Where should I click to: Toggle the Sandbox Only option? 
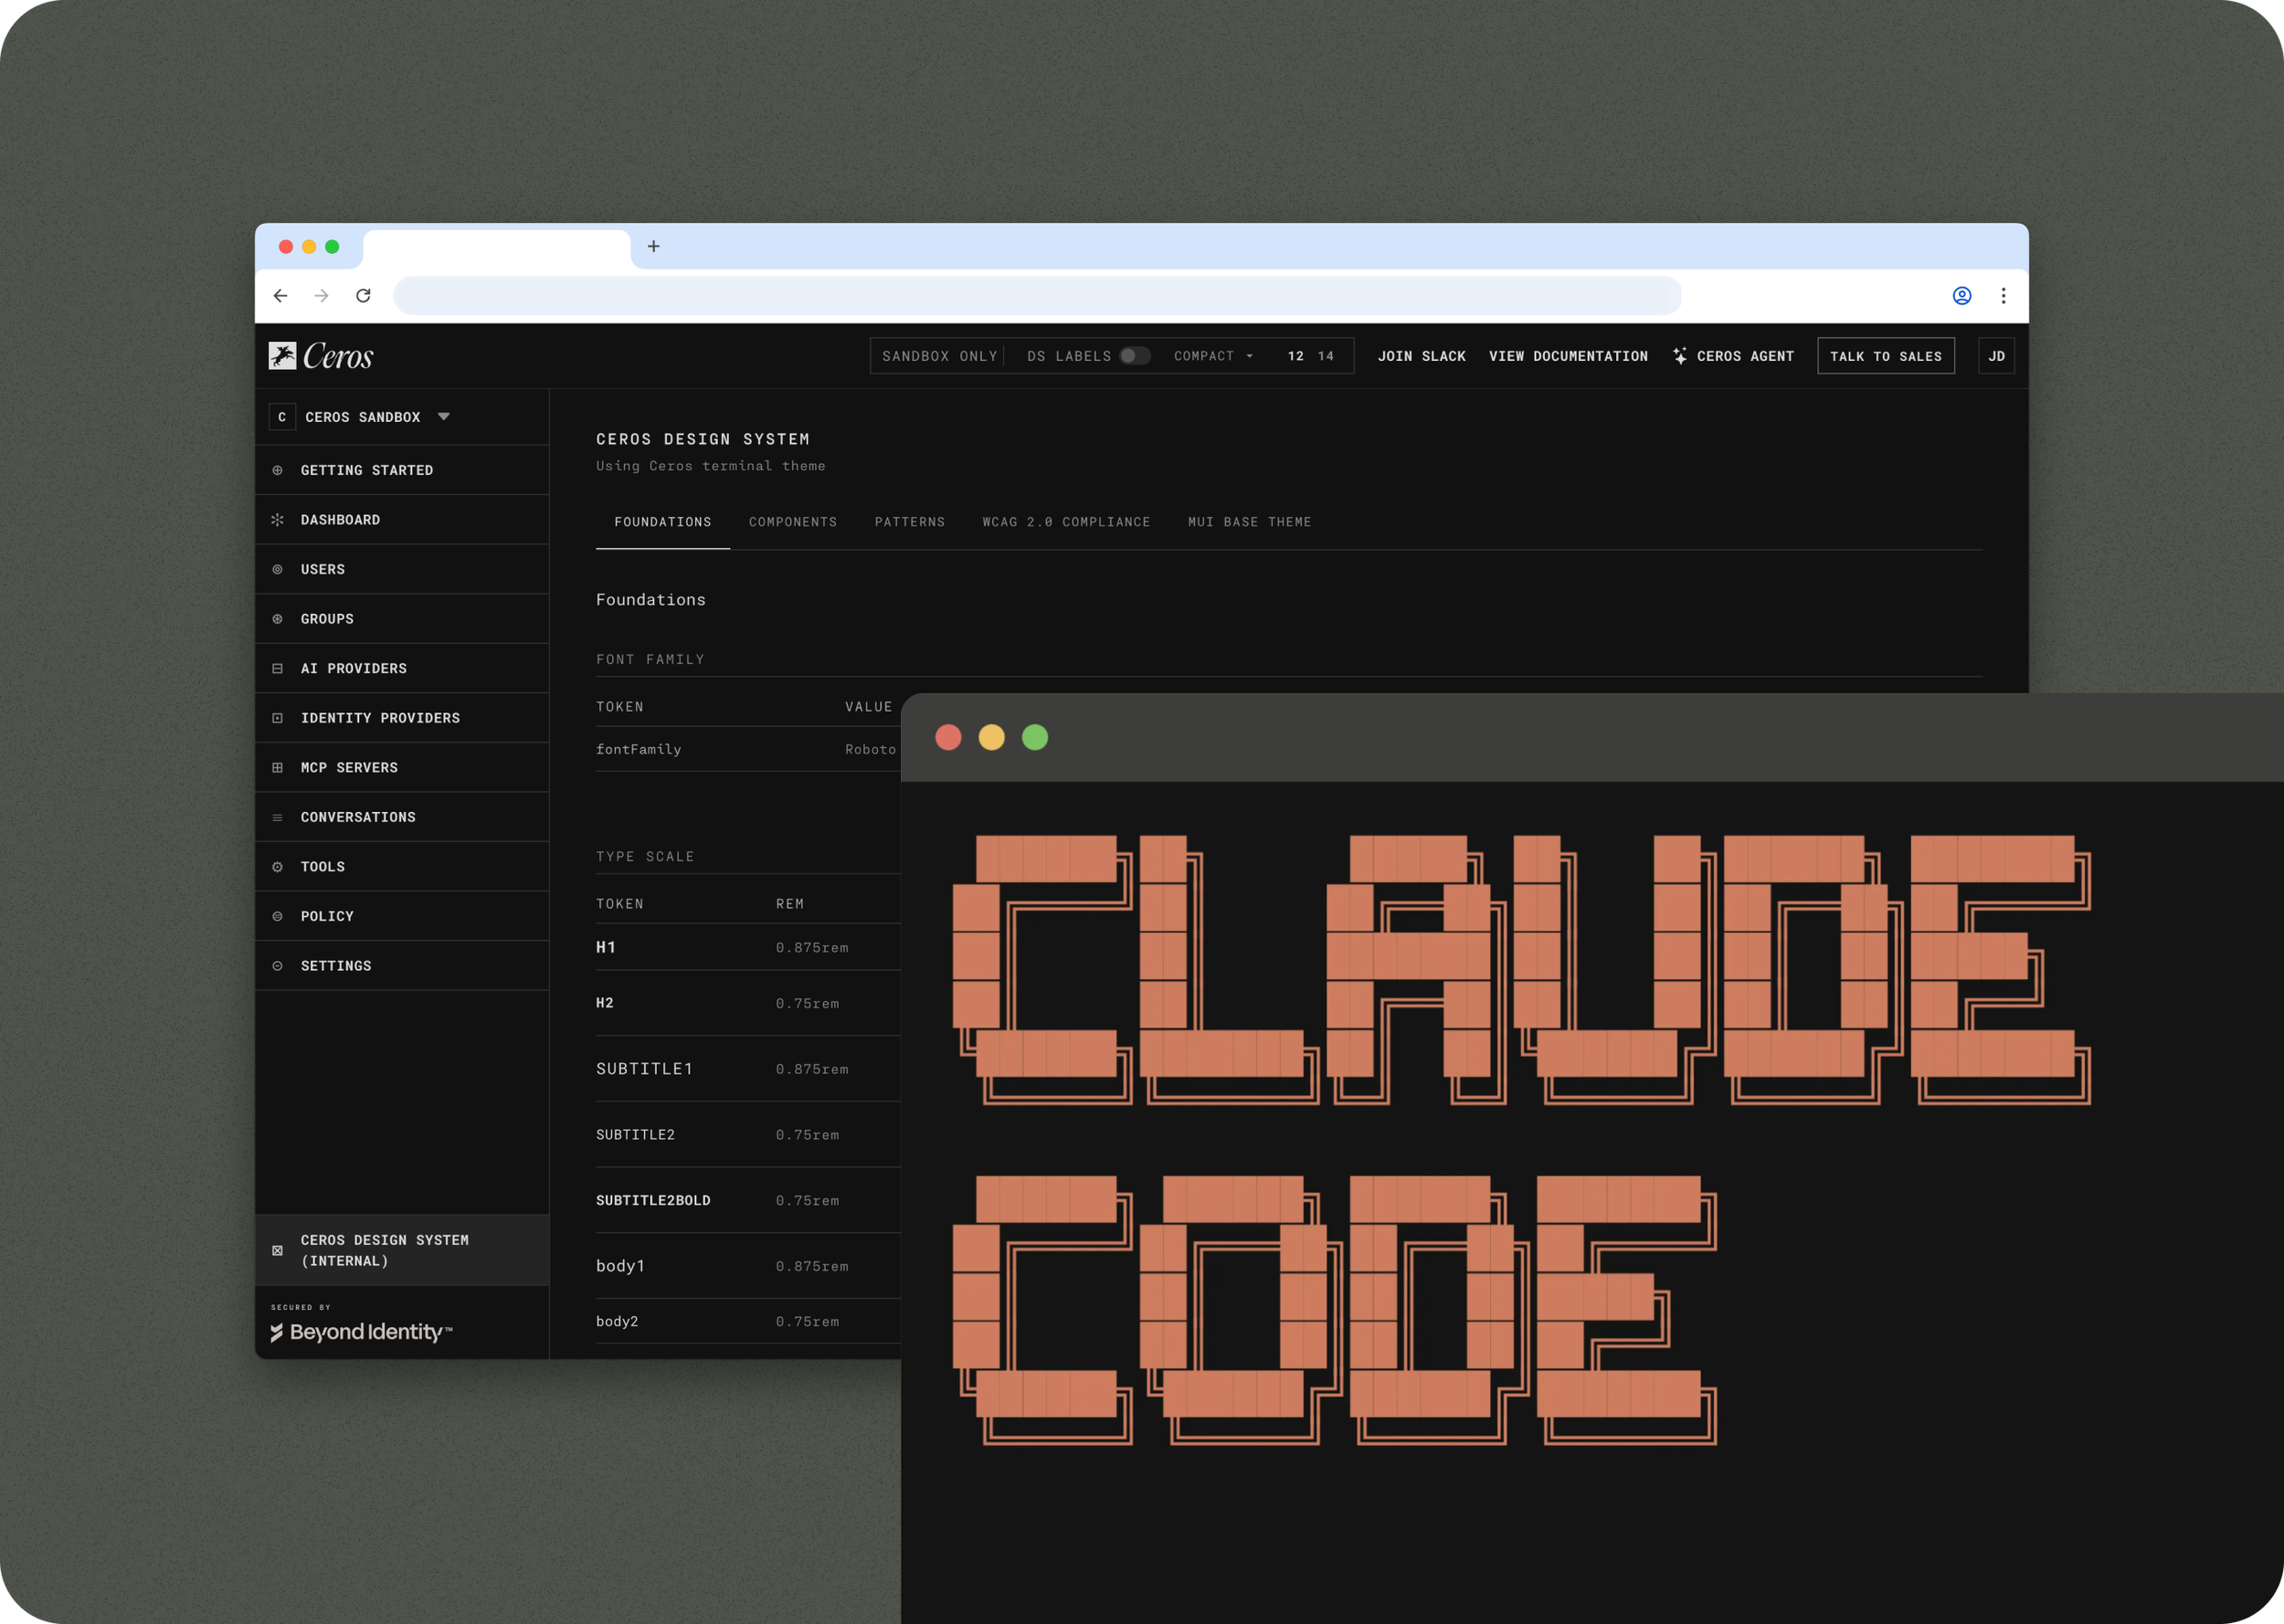tap(939, 356)
